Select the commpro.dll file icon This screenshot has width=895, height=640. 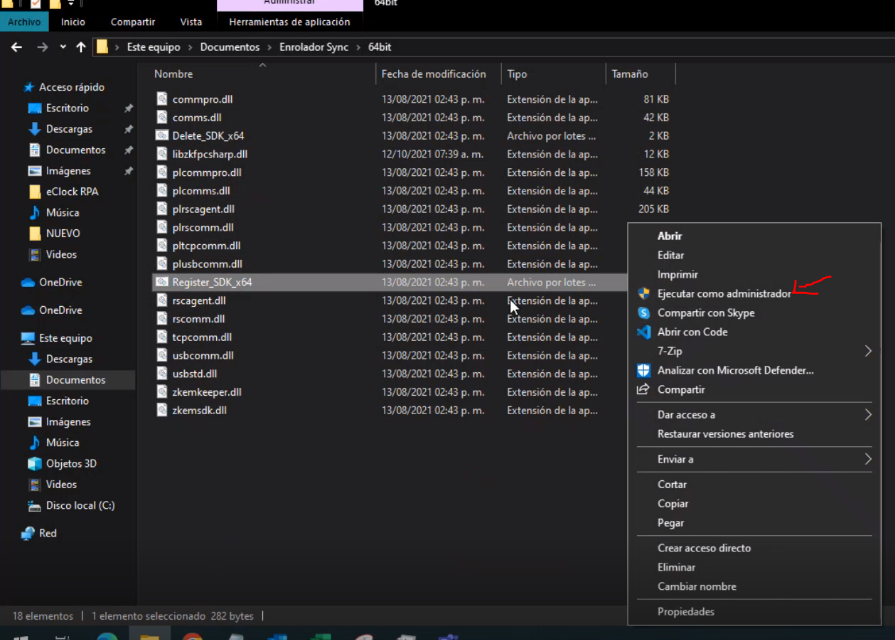[x=162, y=99]
